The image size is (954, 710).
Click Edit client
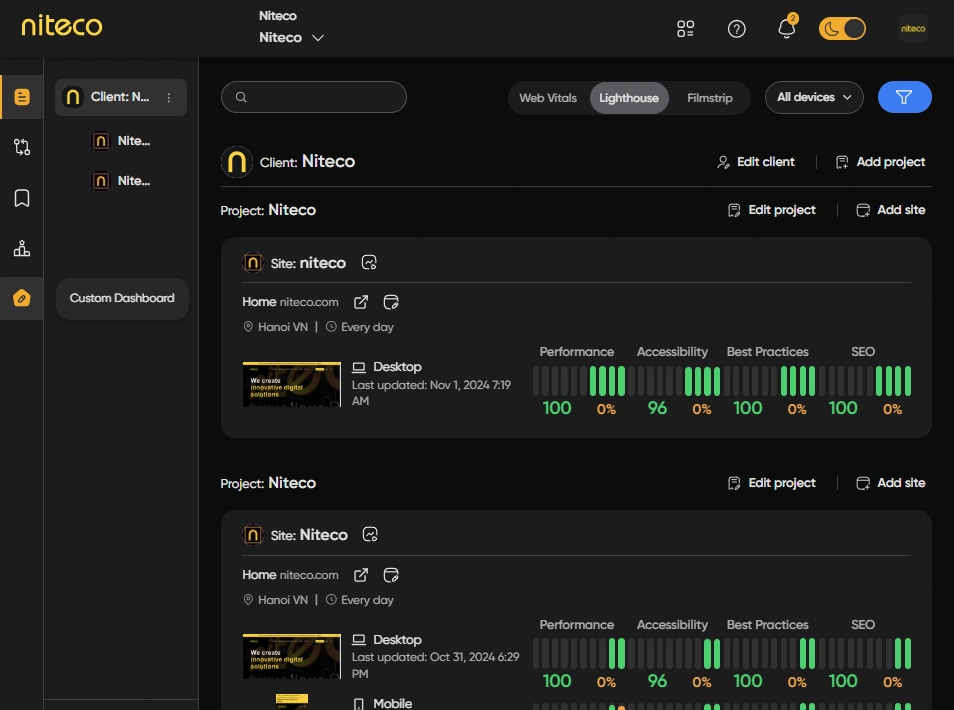coord(756,162)
